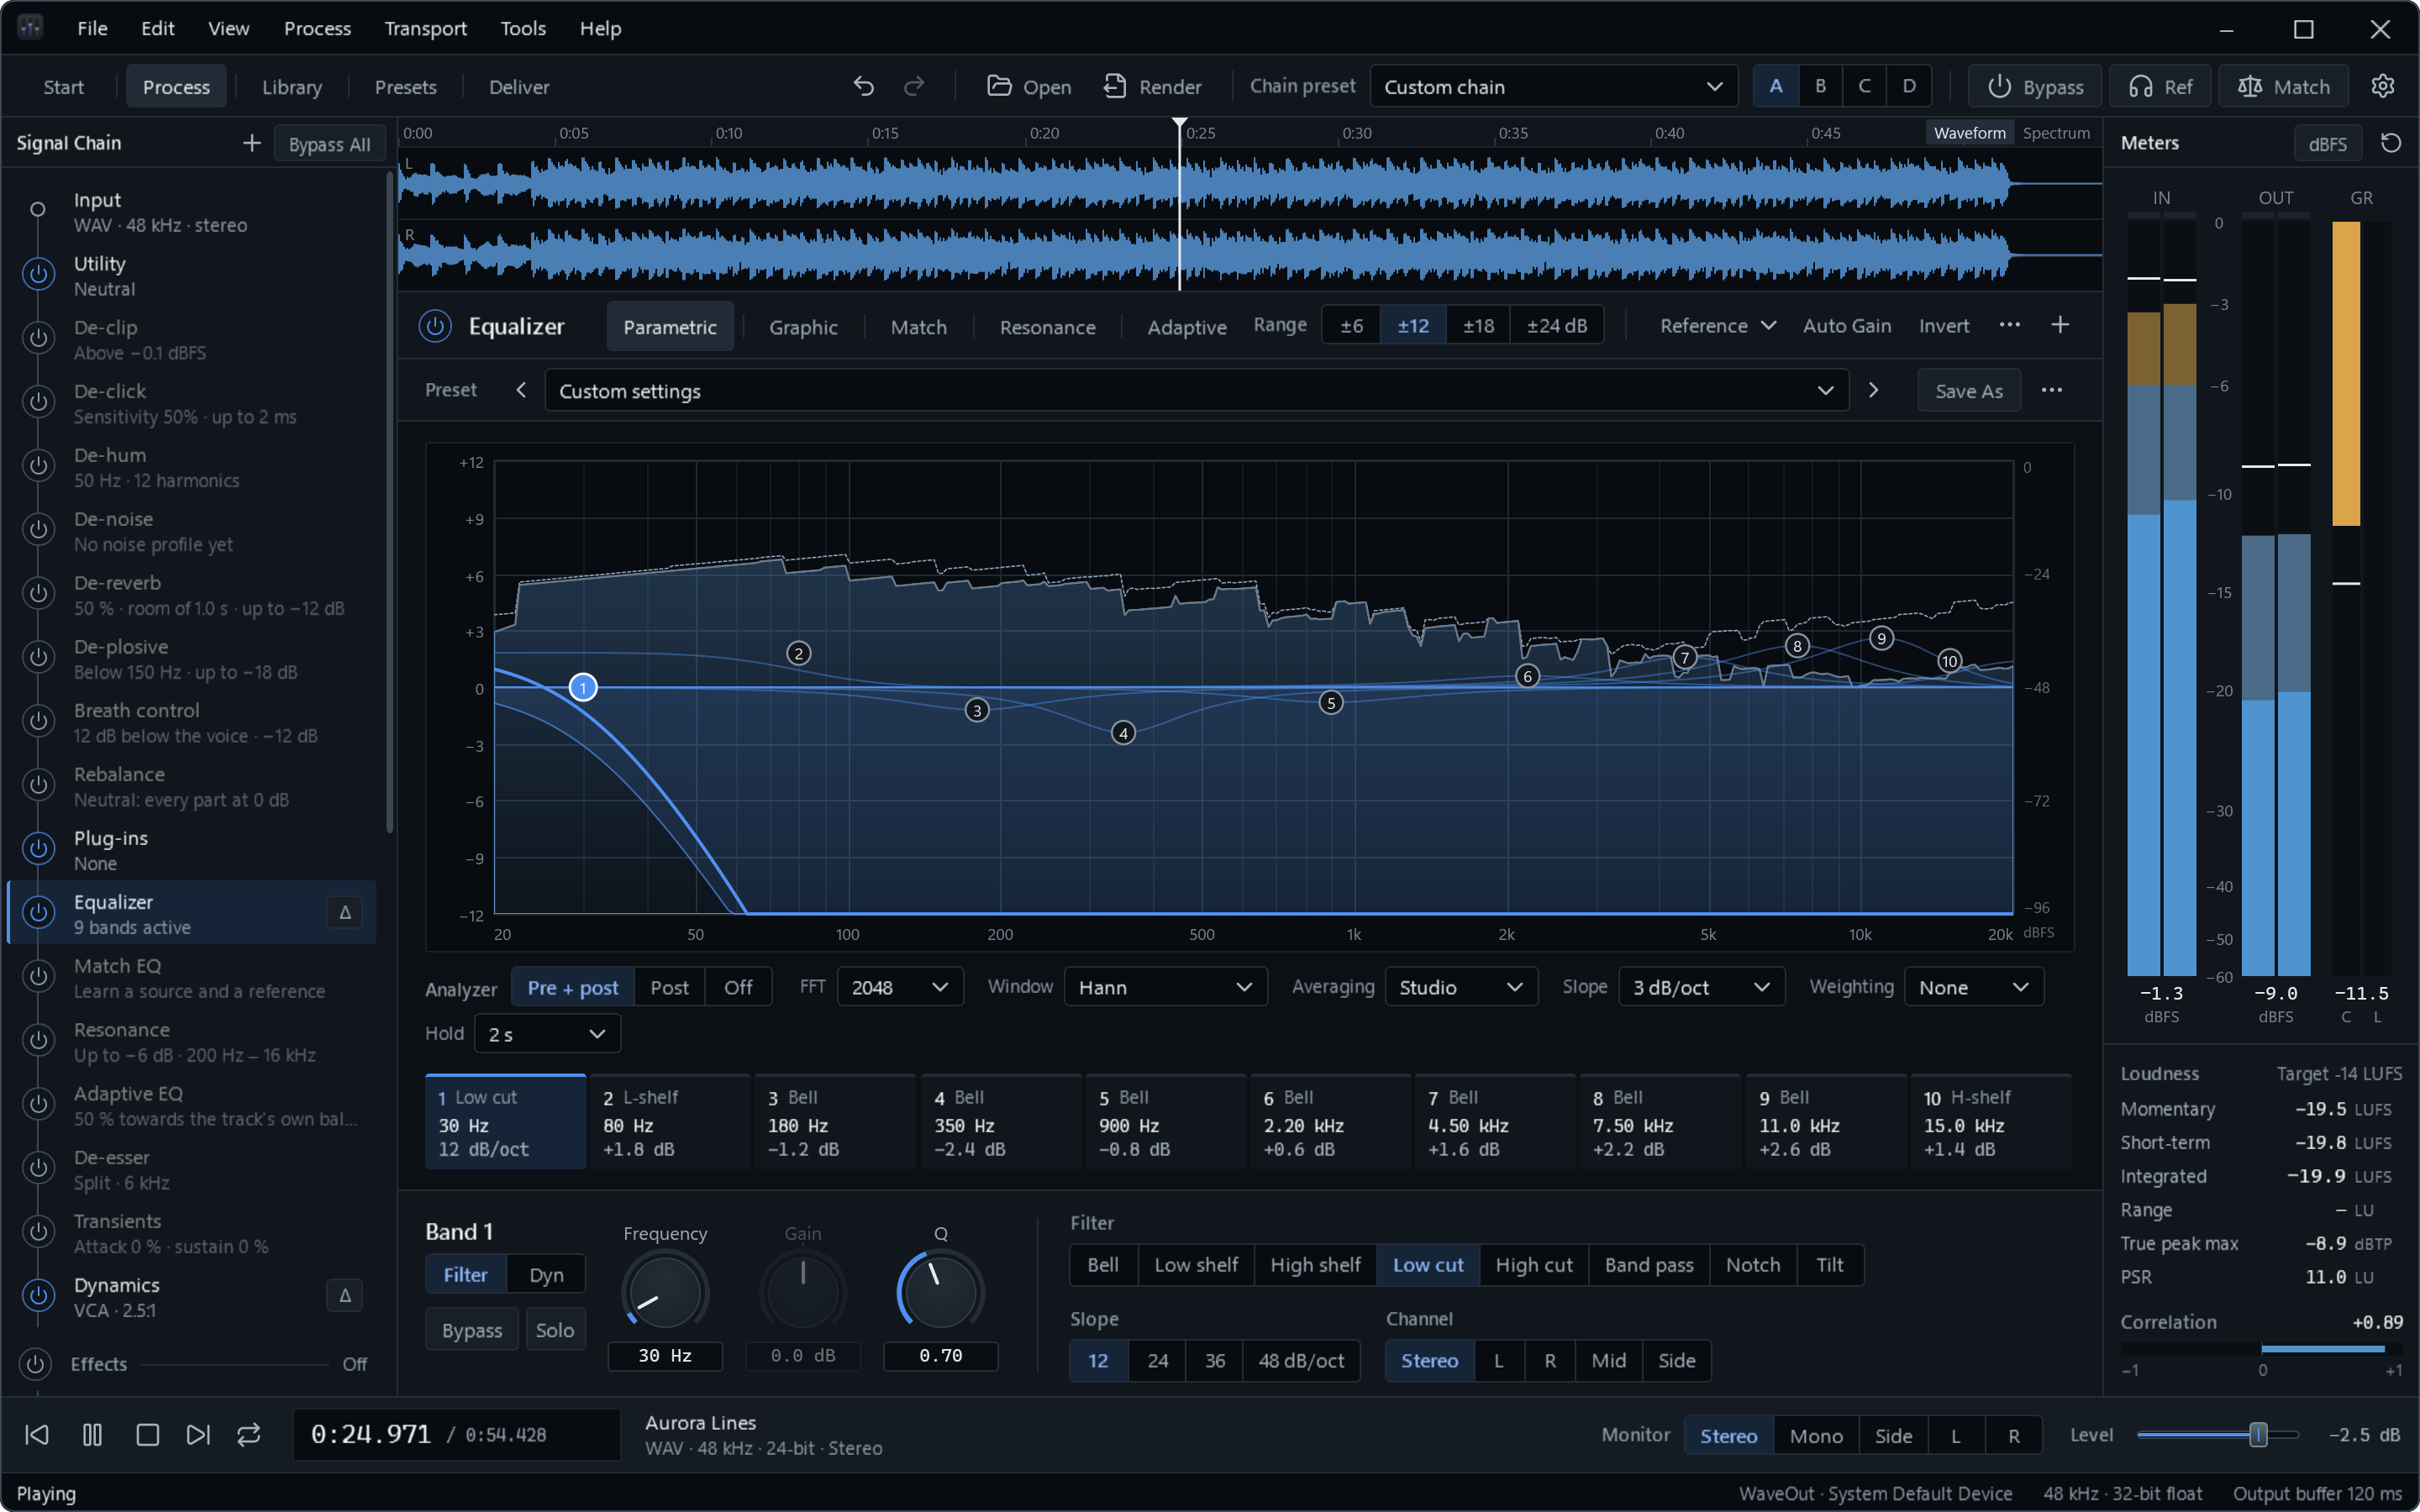The image size is (2420, 1512).
Task: Open the Equalizer module delta button
Action: [345, 912]
